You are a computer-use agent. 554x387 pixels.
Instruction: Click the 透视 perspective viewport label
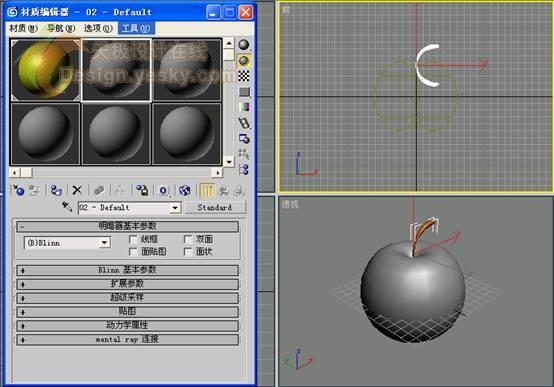[290, 204]
